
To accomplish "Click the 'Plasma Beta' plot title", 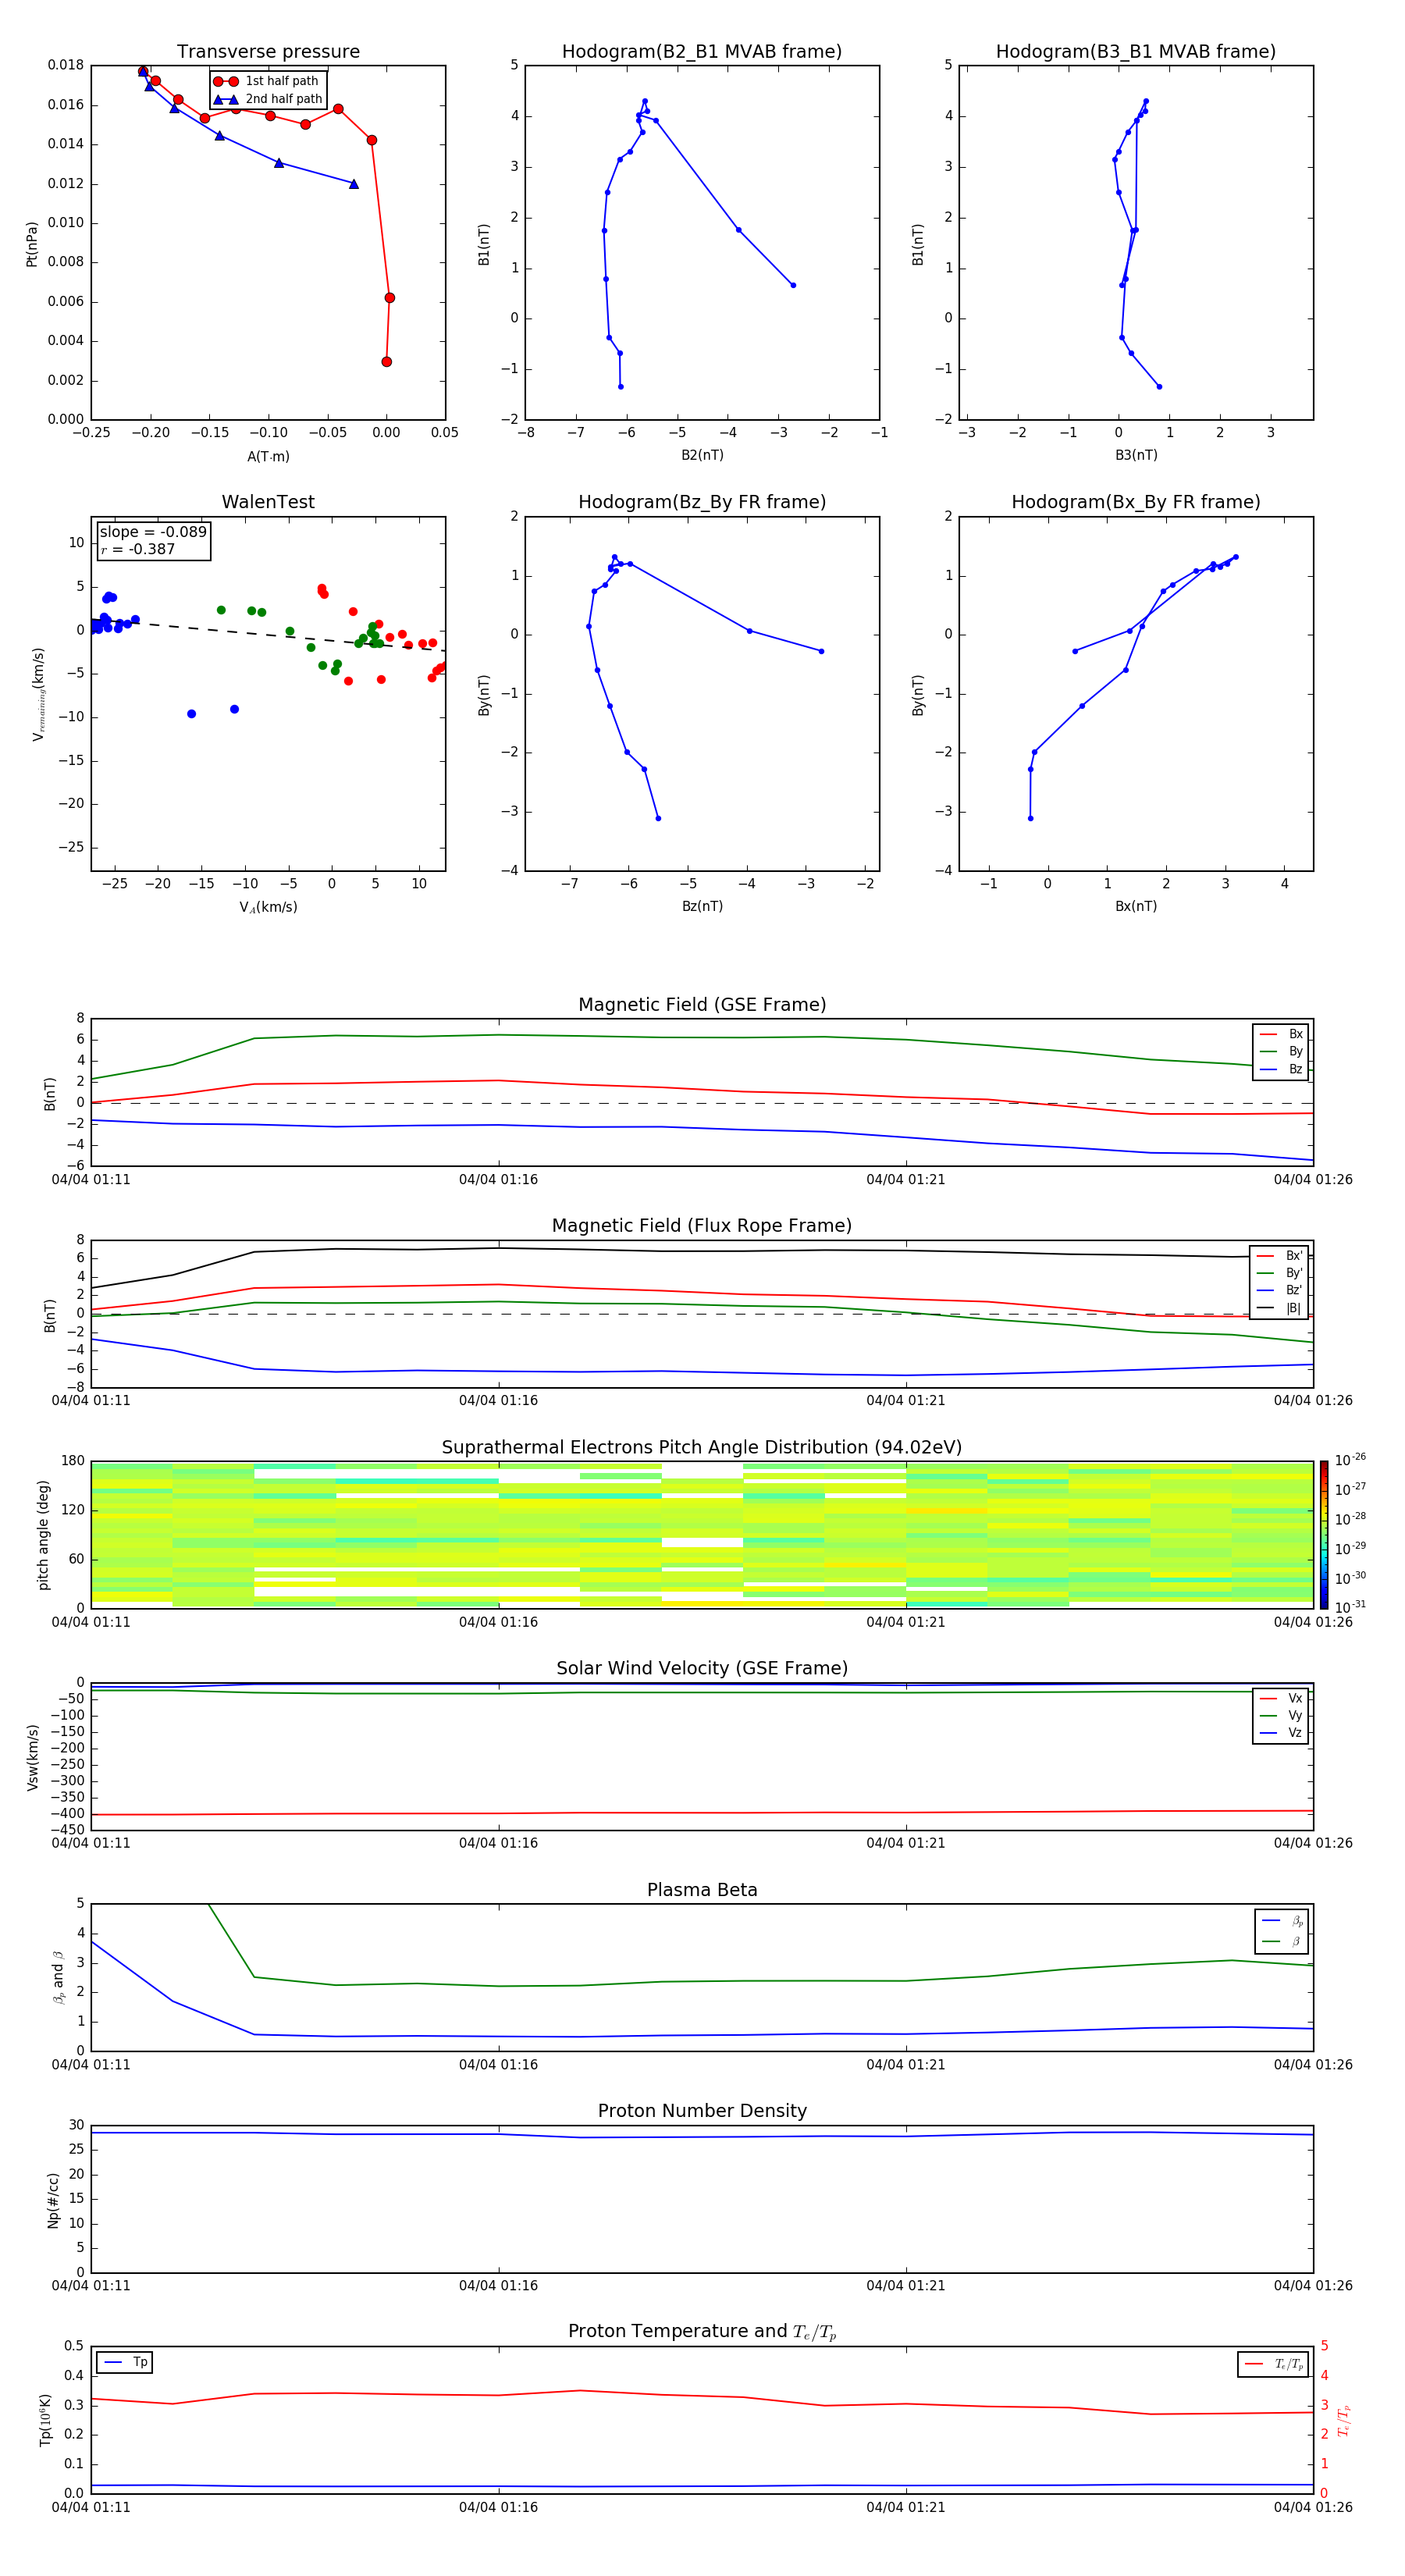I will point(702,1890).
